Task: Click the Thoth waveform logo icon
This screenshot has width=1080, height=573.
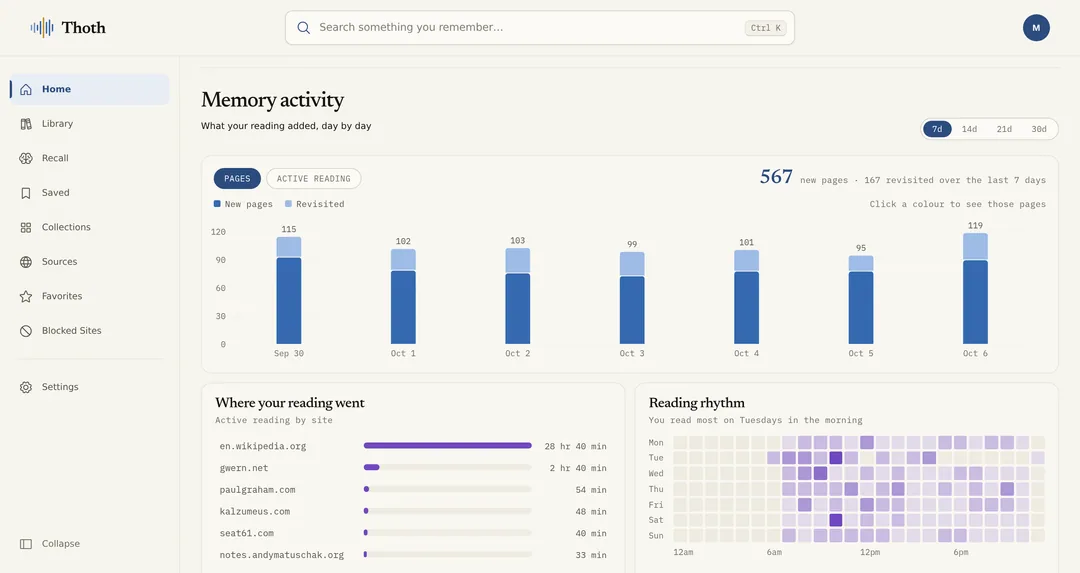Action: pos(42,28)
